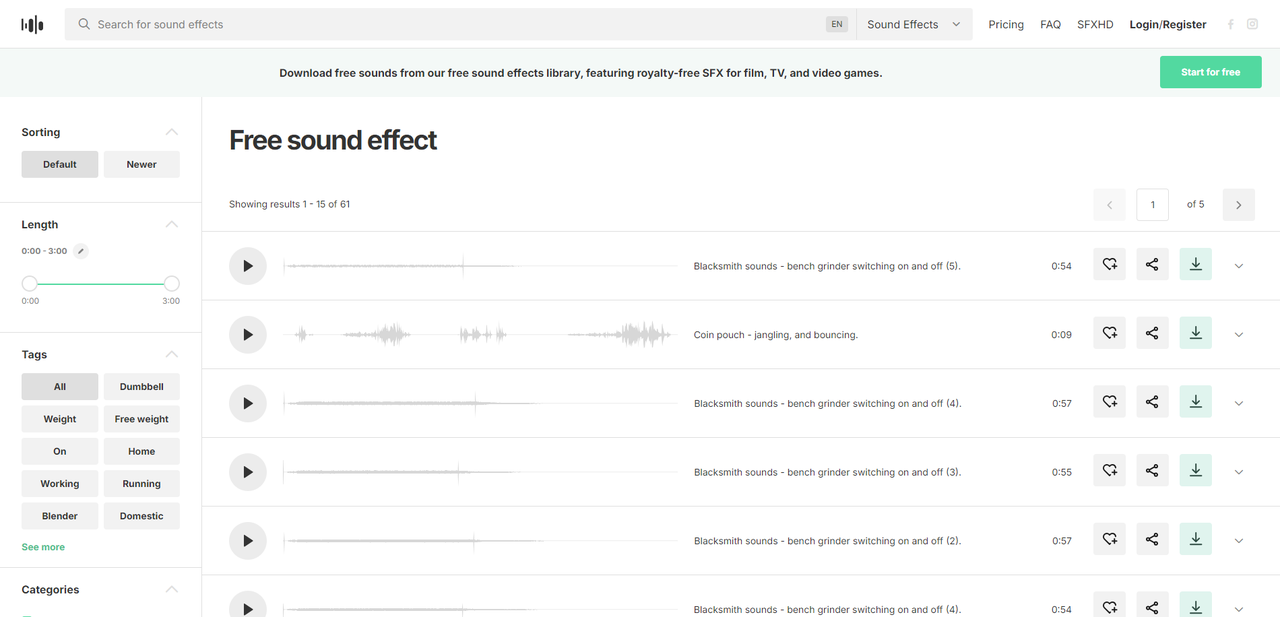Download the 0:57 bench grinder (4) sound
This screenshot has height=617, width=1280.
click(1195, 402)
